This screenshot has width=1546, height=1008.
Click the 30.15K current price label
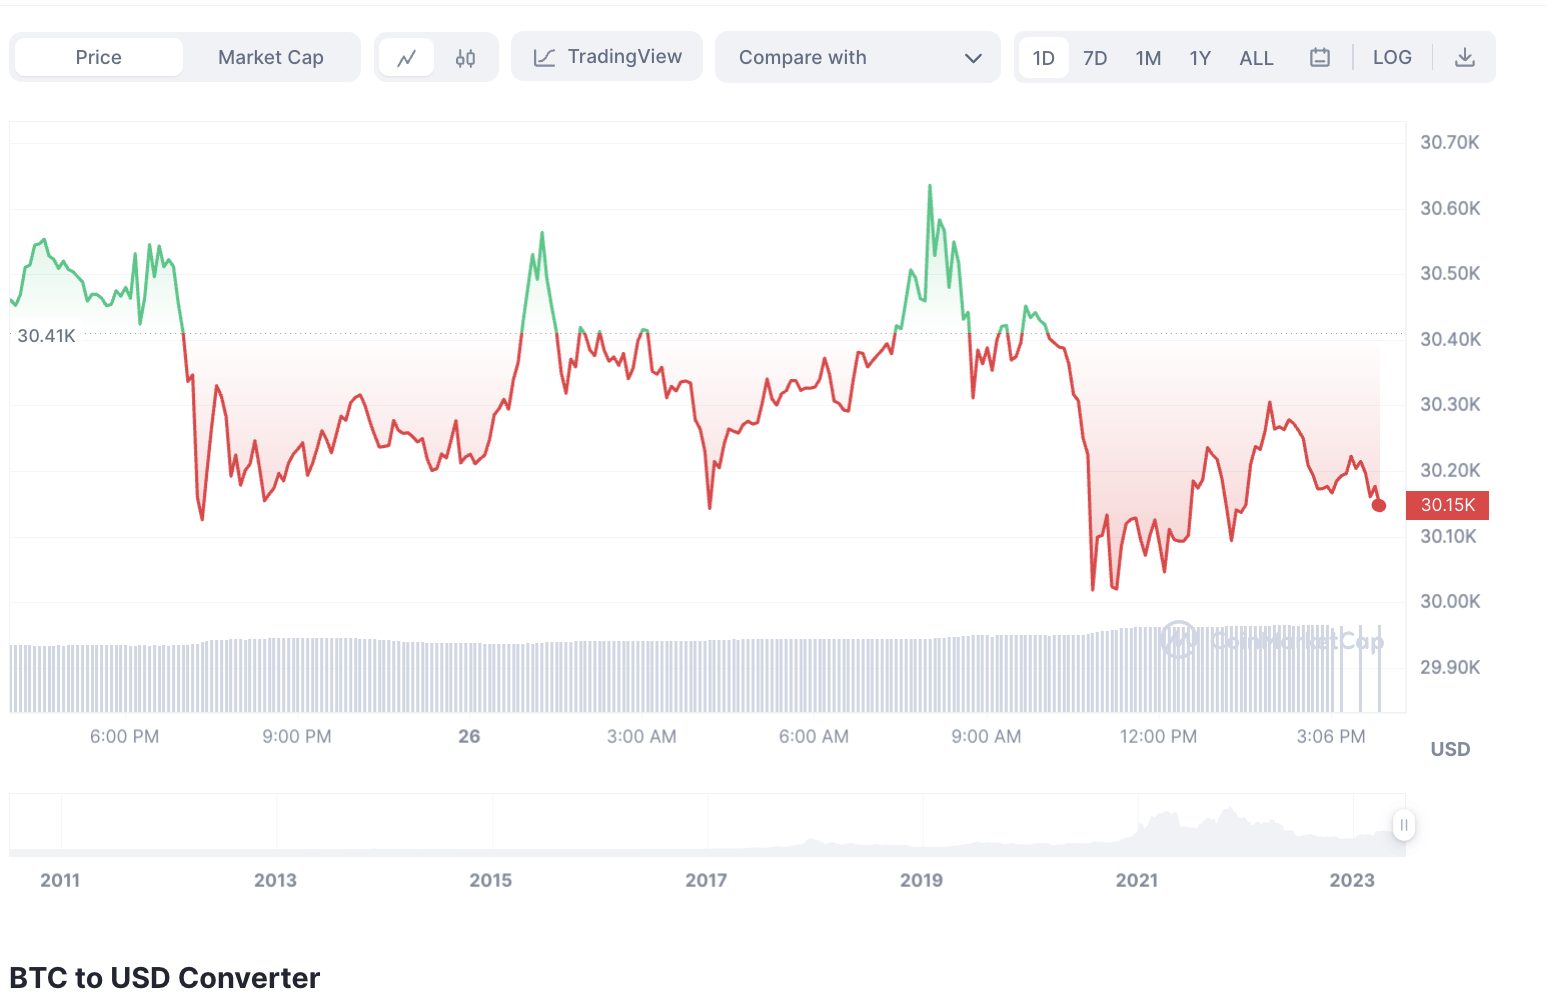[x=1447, y=505]
